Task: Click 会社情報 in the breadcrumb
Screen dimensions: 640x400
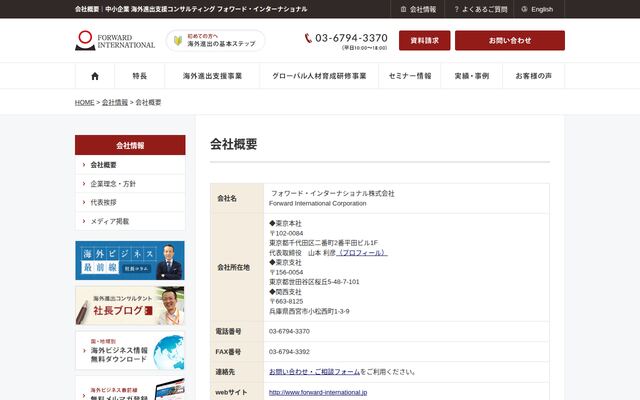Action: click(115, 102)
